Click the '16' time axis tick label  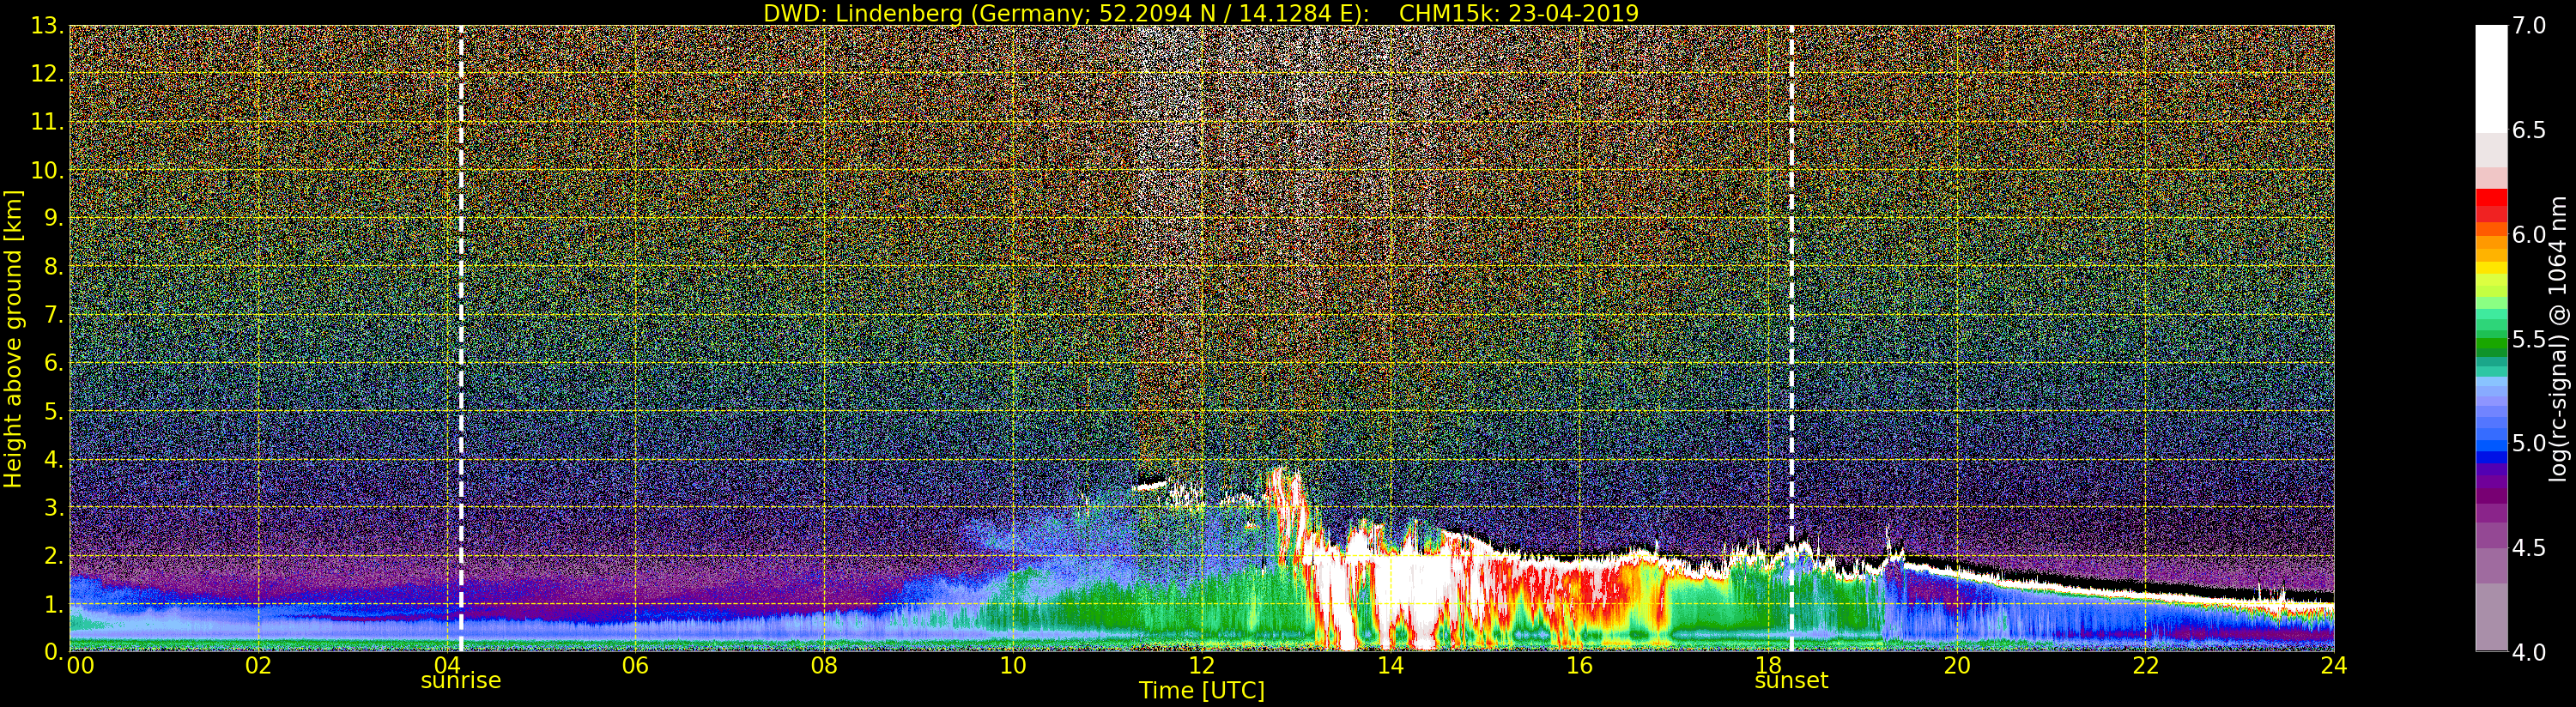1579,666
